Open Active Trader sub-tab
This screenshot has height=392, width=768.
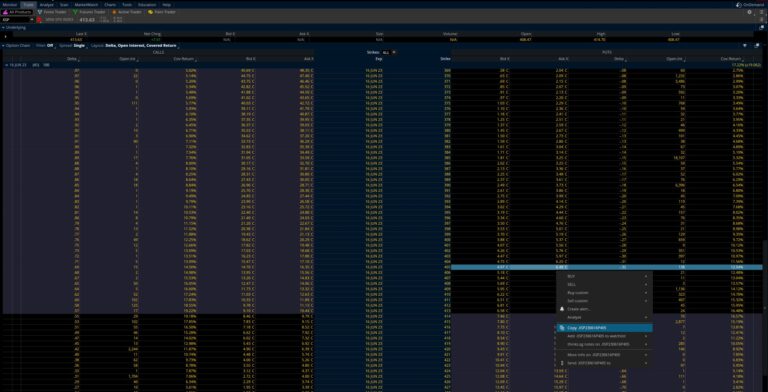127,12
